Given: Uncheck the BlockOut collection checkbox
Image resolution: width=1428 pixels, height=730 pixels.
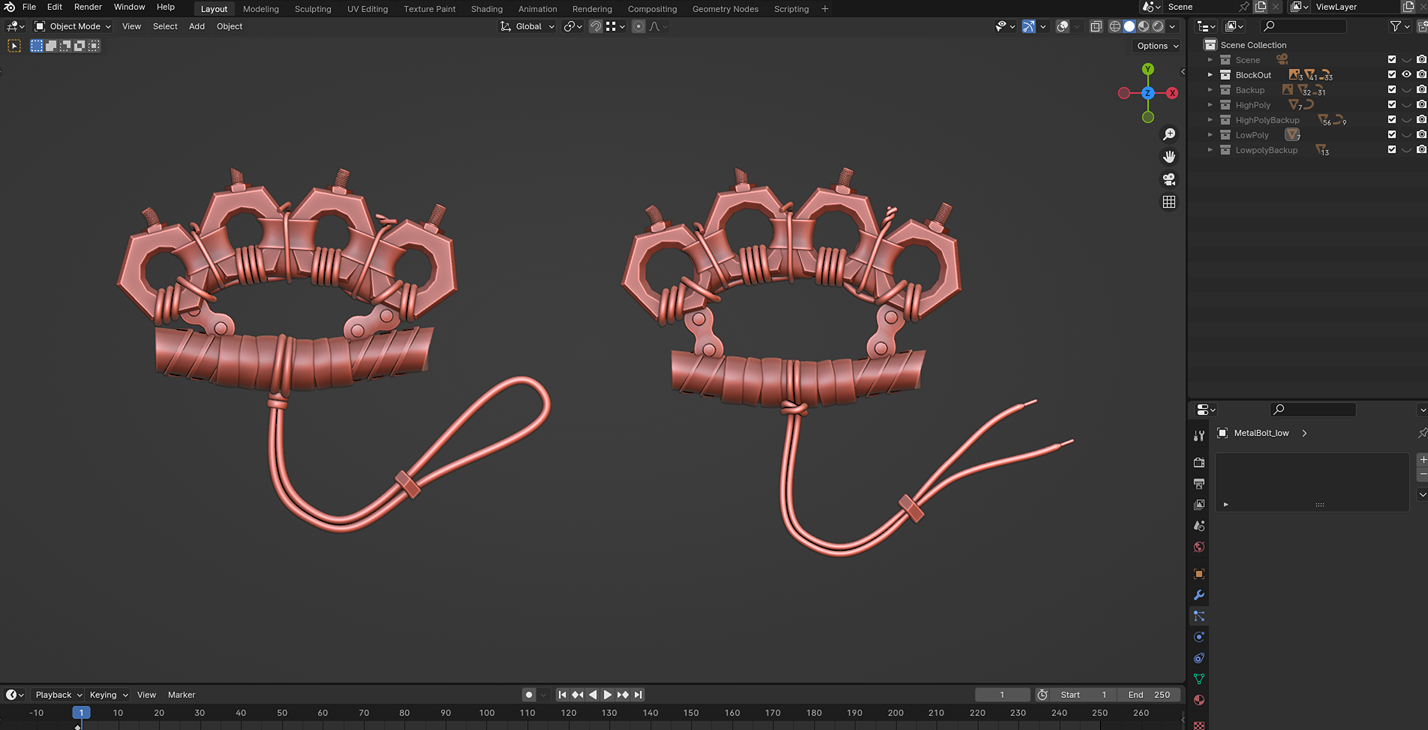Looking at the screenshot, I should (1391, 75).
